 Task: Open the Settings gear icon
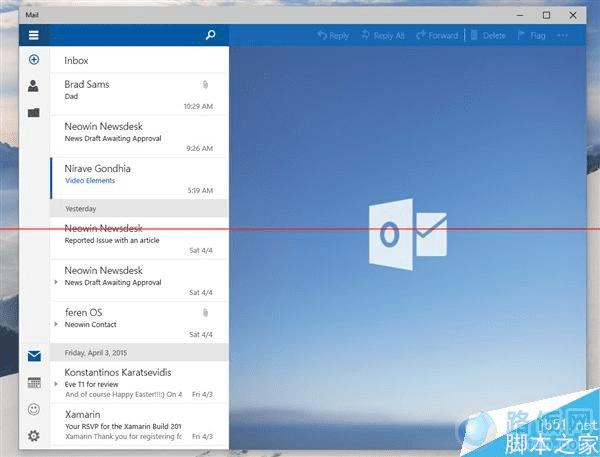point(34,436)
